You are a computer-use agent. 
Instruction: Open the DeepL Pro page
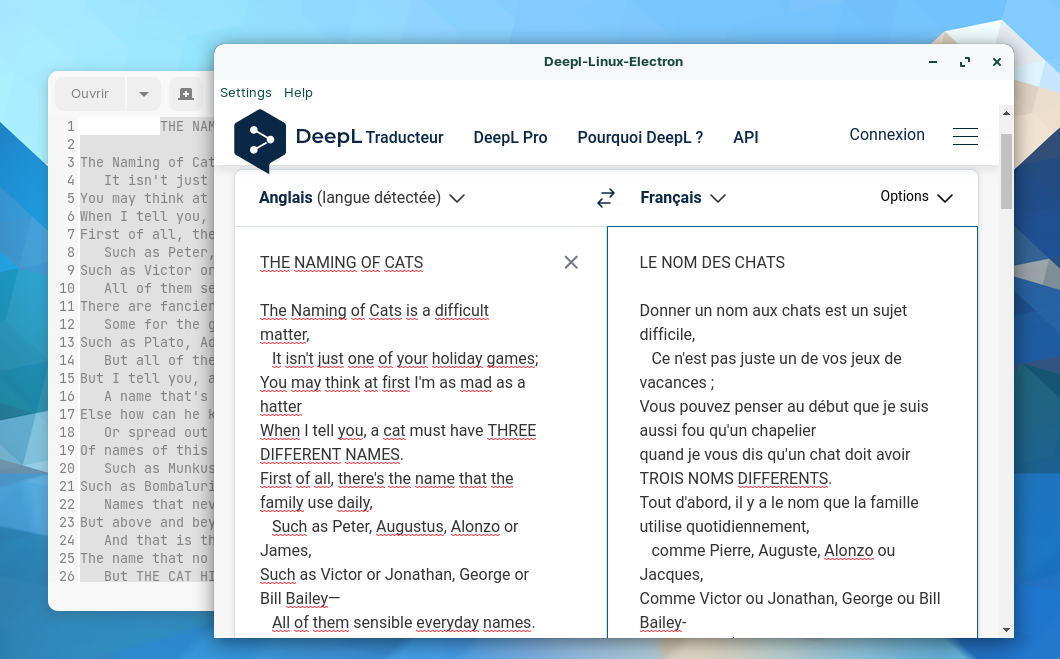pos(510,138)
